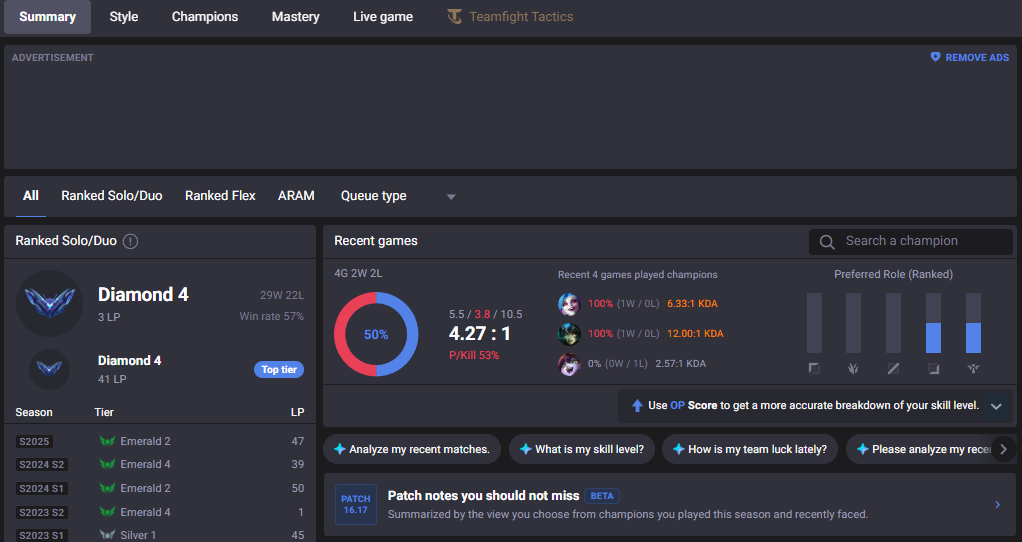Click the Top tier badge

(x=279, y=369)
